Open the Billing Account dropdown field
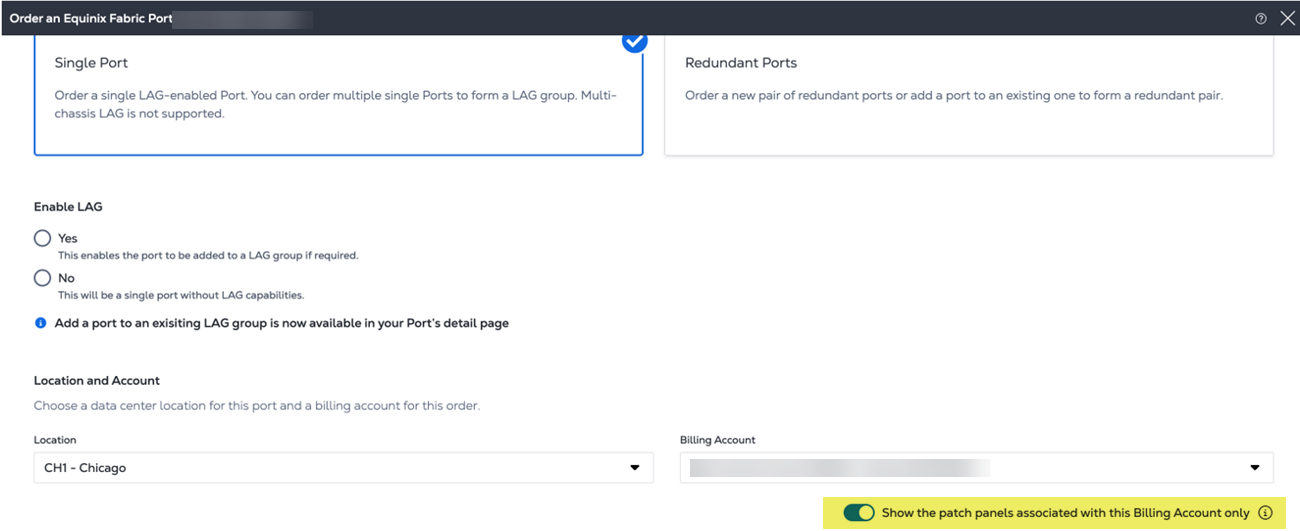This screenshot has height=531, width=1300. point(960,467)
